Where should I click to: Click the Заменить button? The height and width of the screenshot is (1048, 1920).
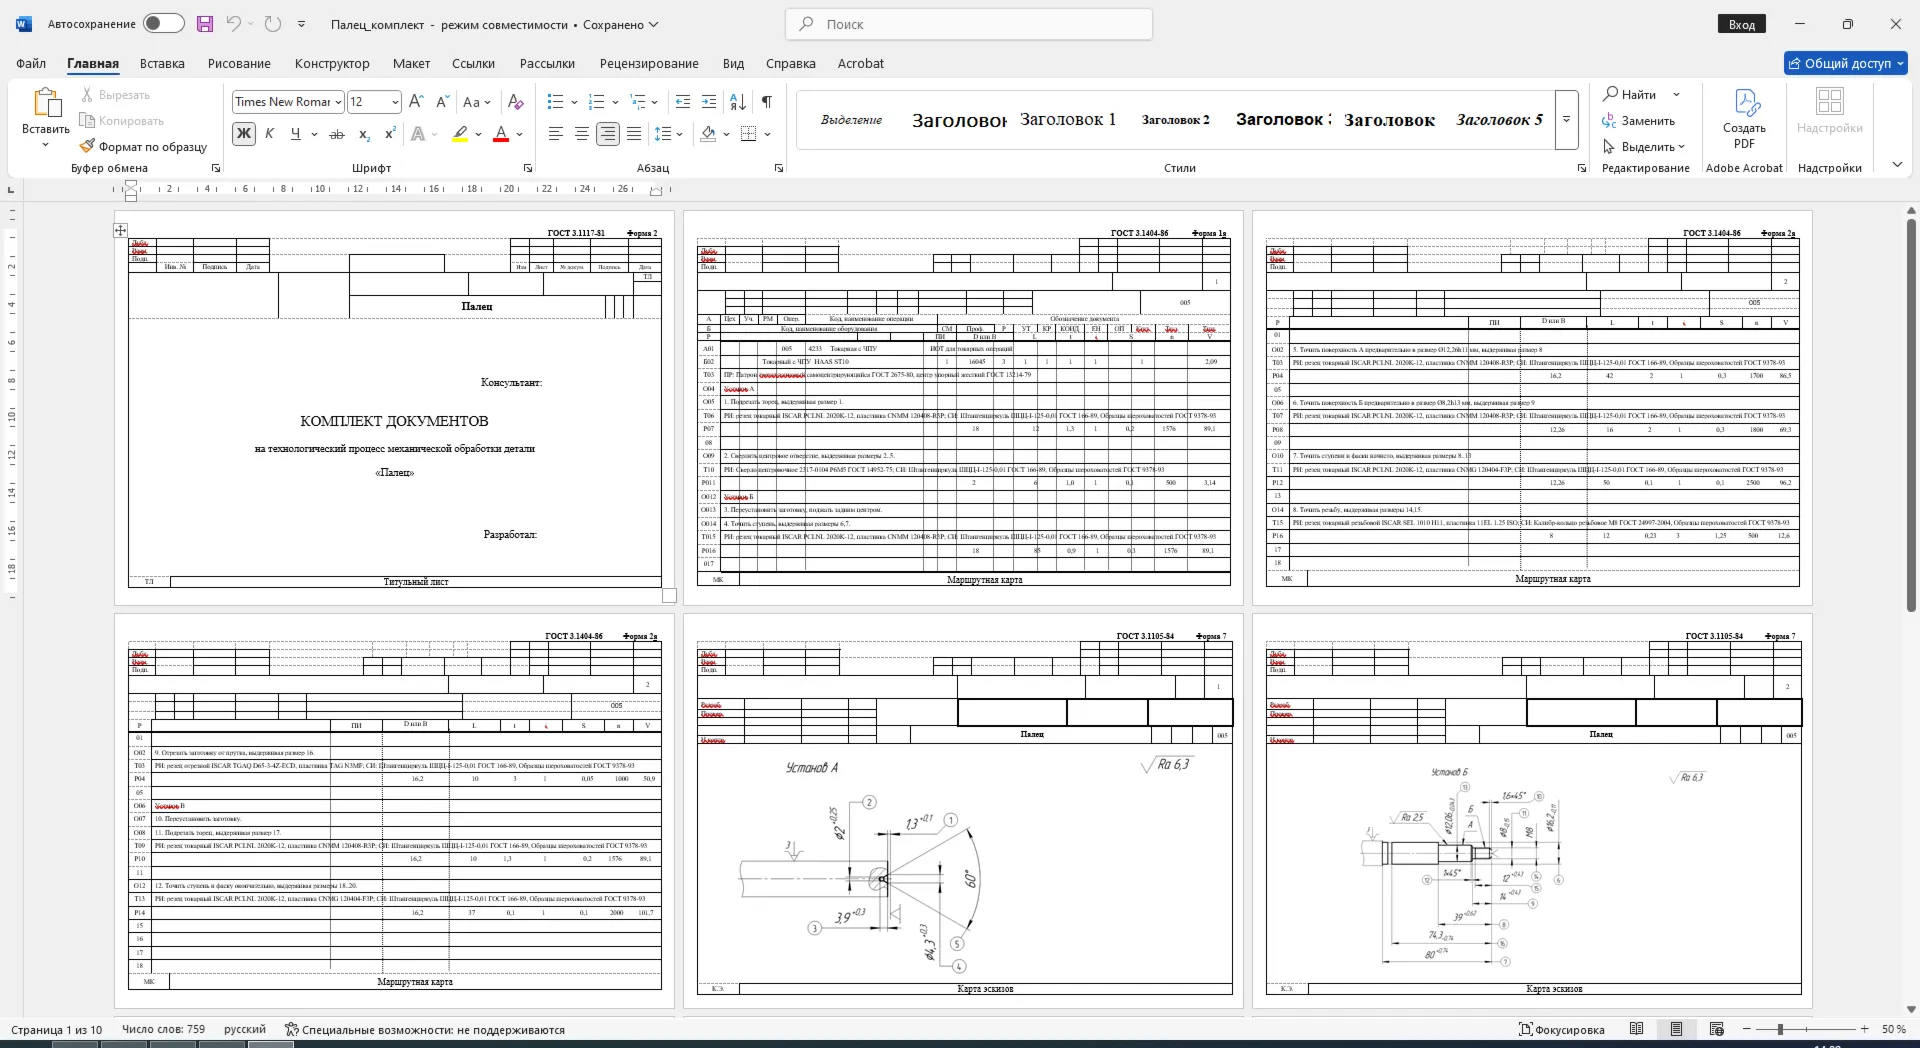[x=1639, y=121]
